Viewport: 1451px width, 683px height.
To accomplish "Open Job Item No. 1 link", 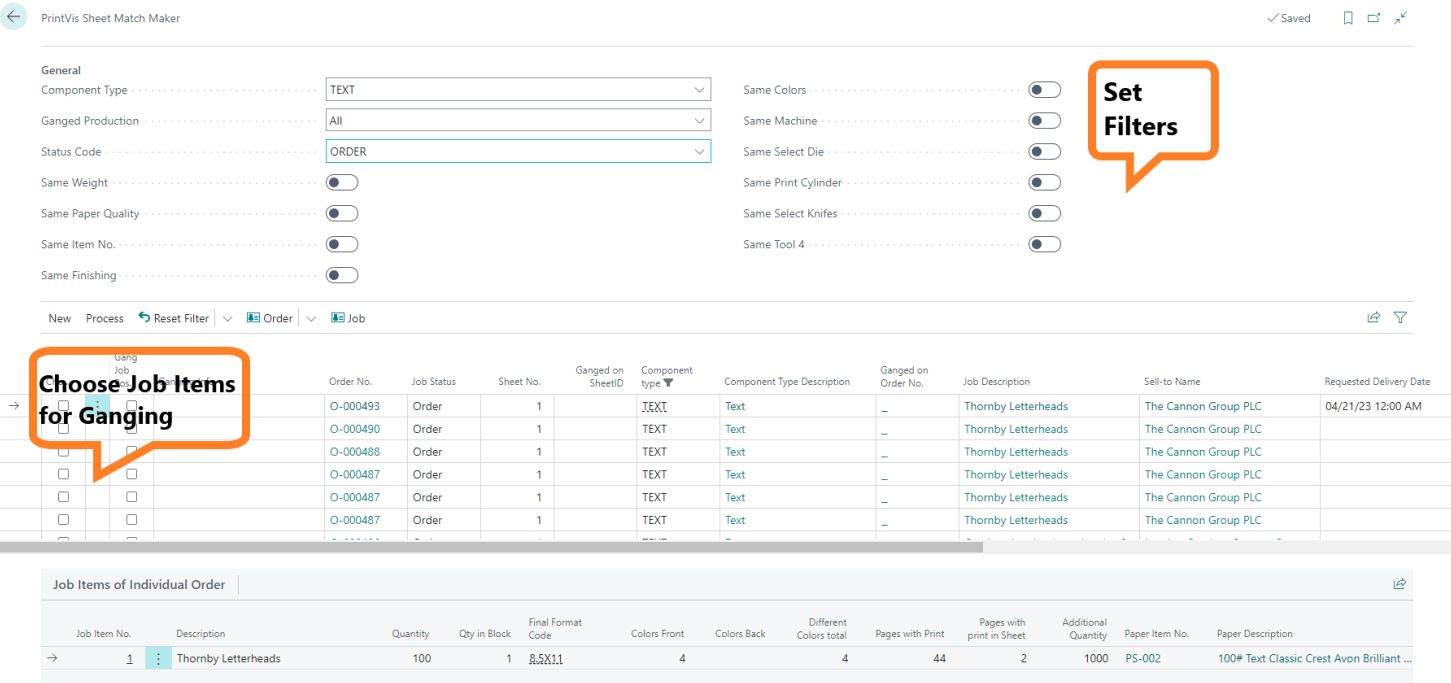I will [x=129, y=658].
